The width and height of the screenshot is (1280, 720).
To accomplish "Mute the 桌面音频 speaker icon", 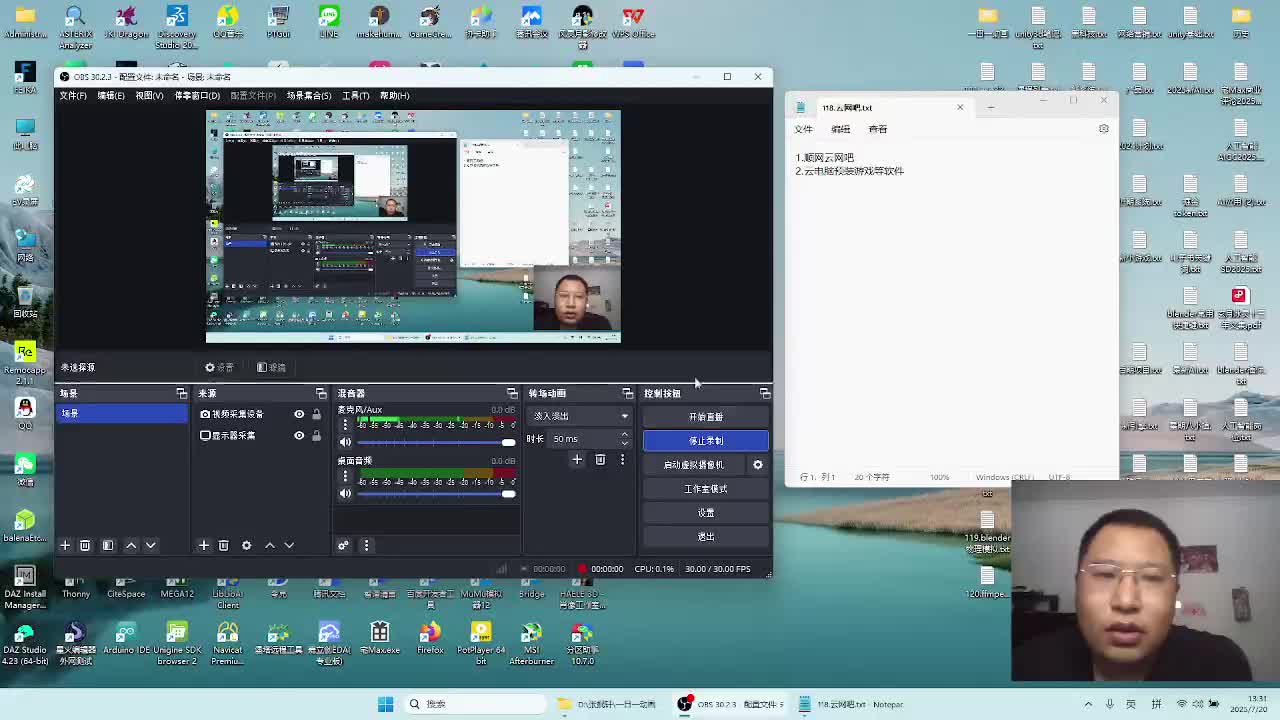I will coord(345,493).
